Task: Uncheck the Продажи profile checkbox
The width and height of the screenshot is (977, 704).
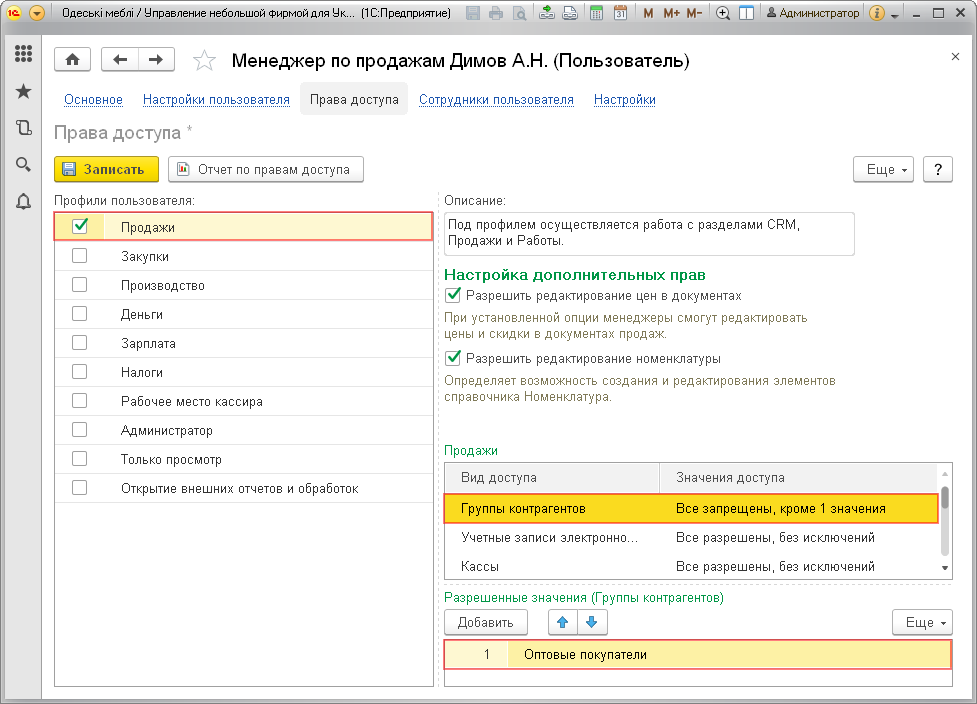Action: click(80, 227)
